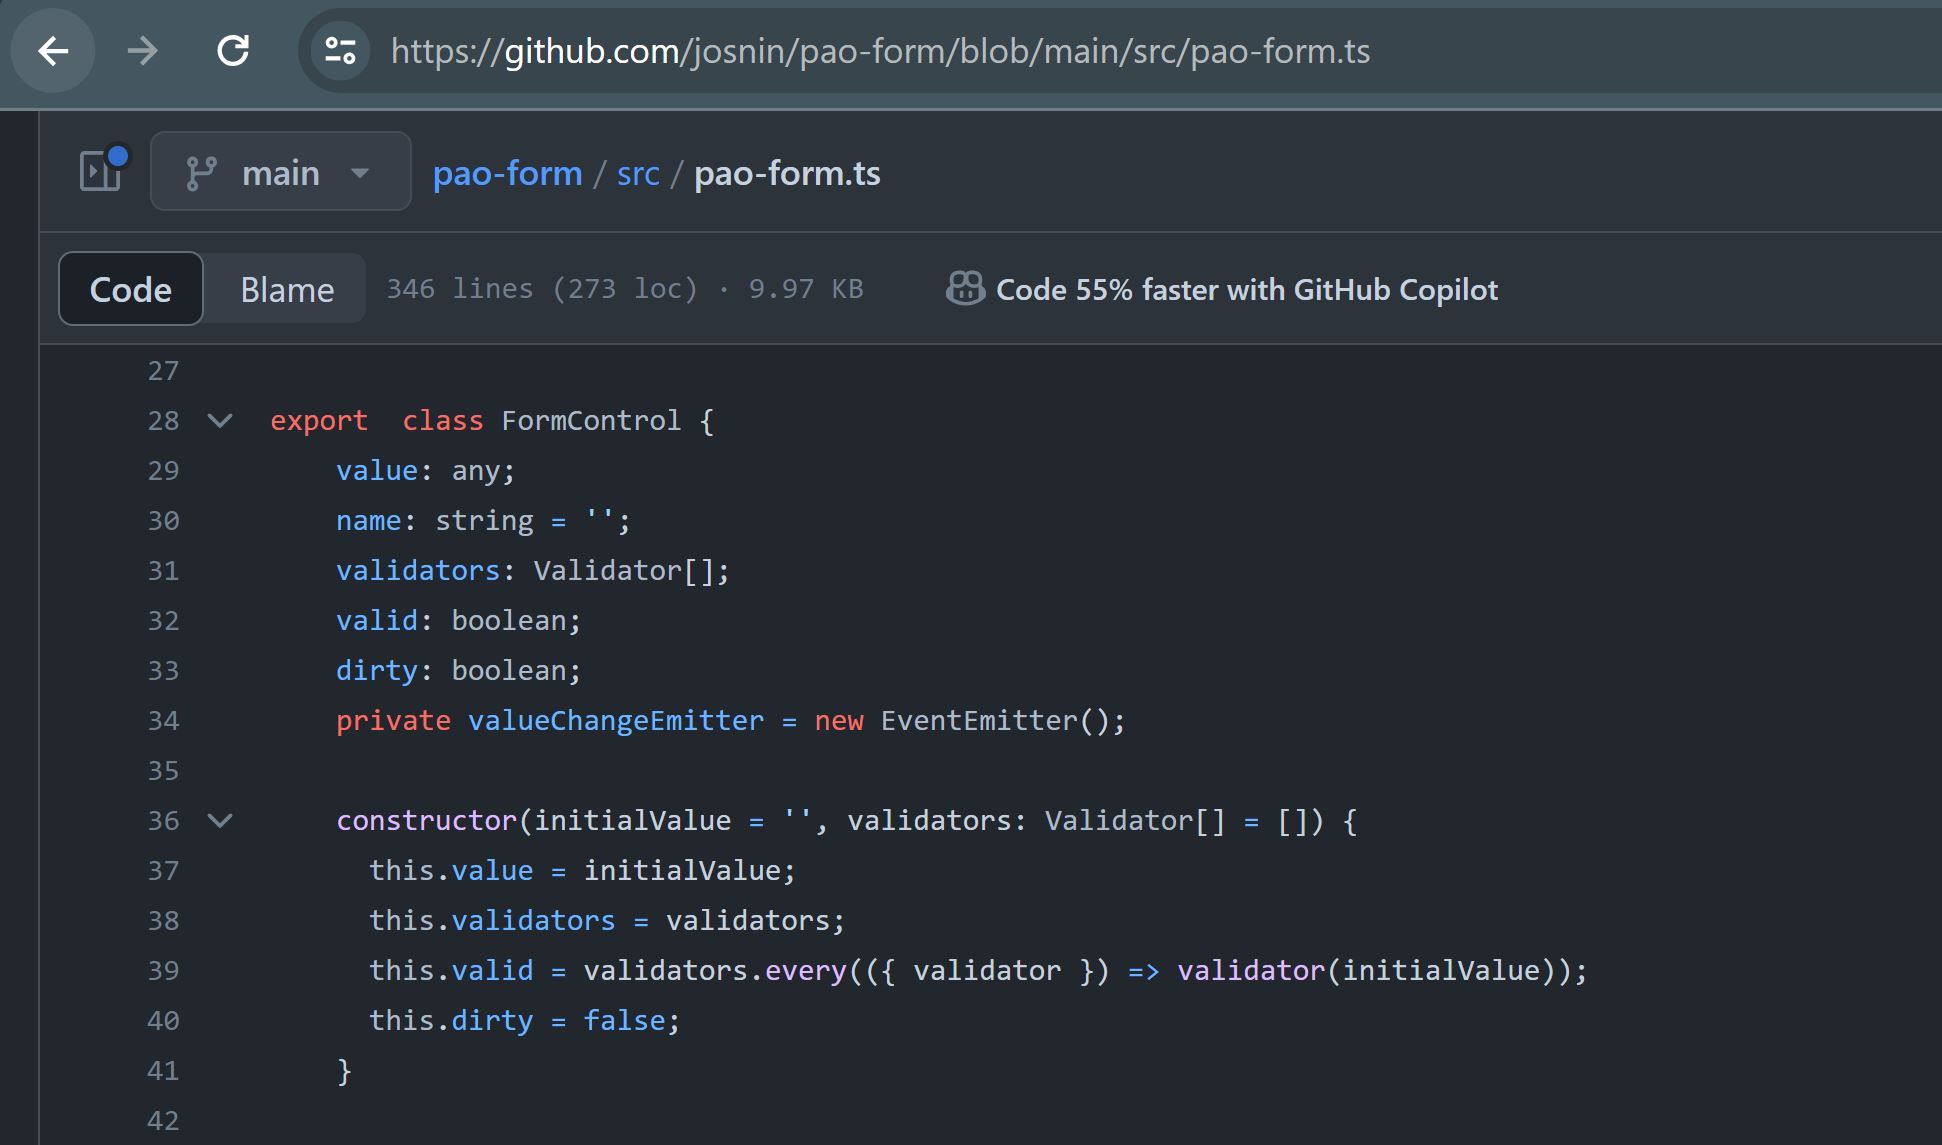Go back to the previous page
The height and width of the screenshot is (1145, 1942).
tap(53, 51)
